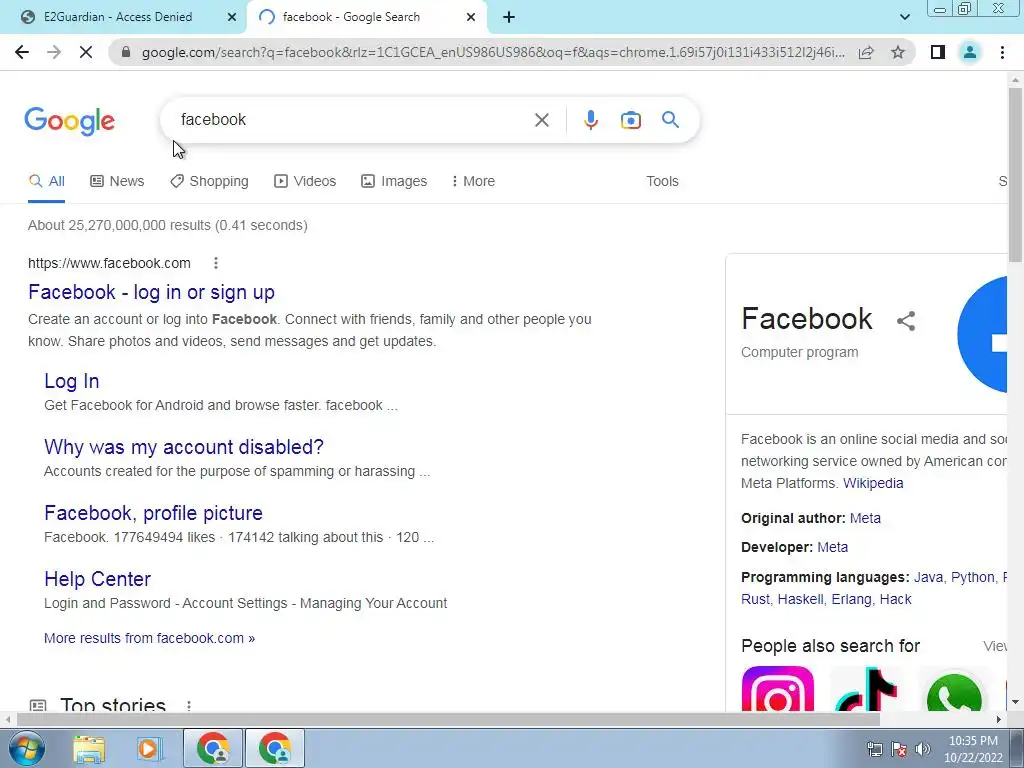Close the facebook Google Search tab
Screen dimensions: 1024x768
pyautogui.click(x=471, y=17)
